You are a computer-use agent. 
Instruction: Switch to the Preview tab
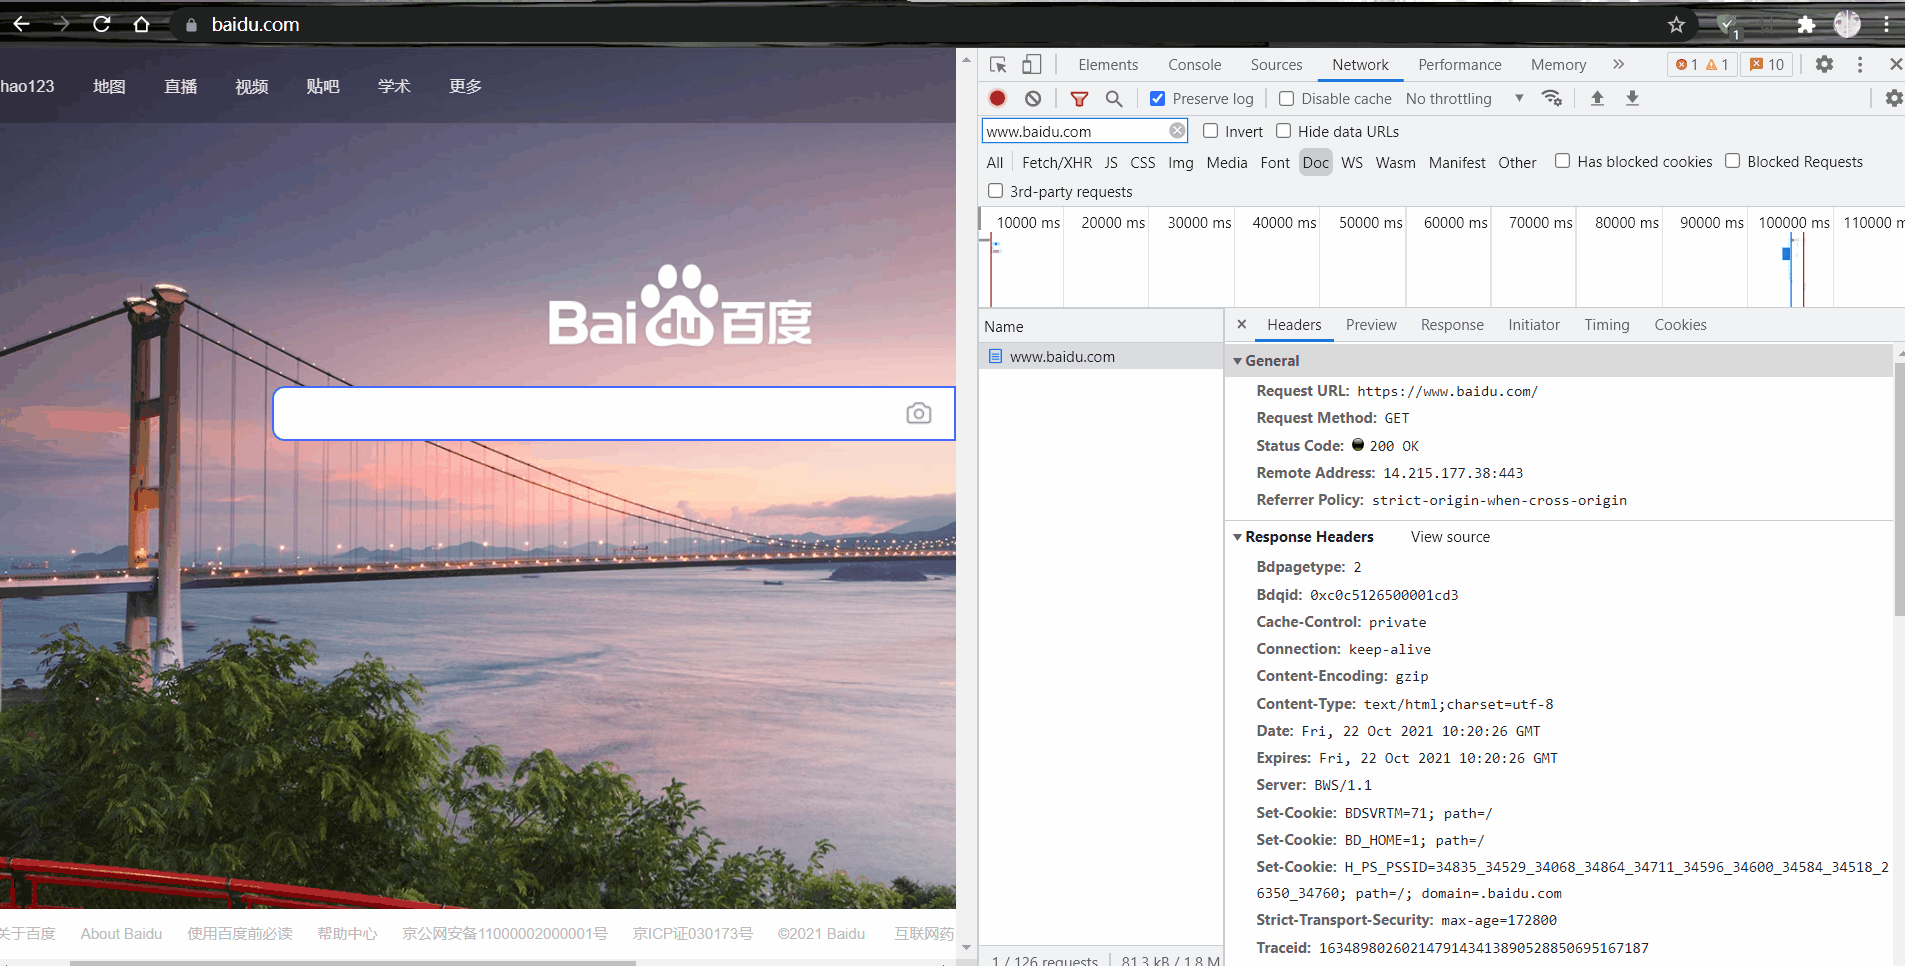[x=1371, y=325]
